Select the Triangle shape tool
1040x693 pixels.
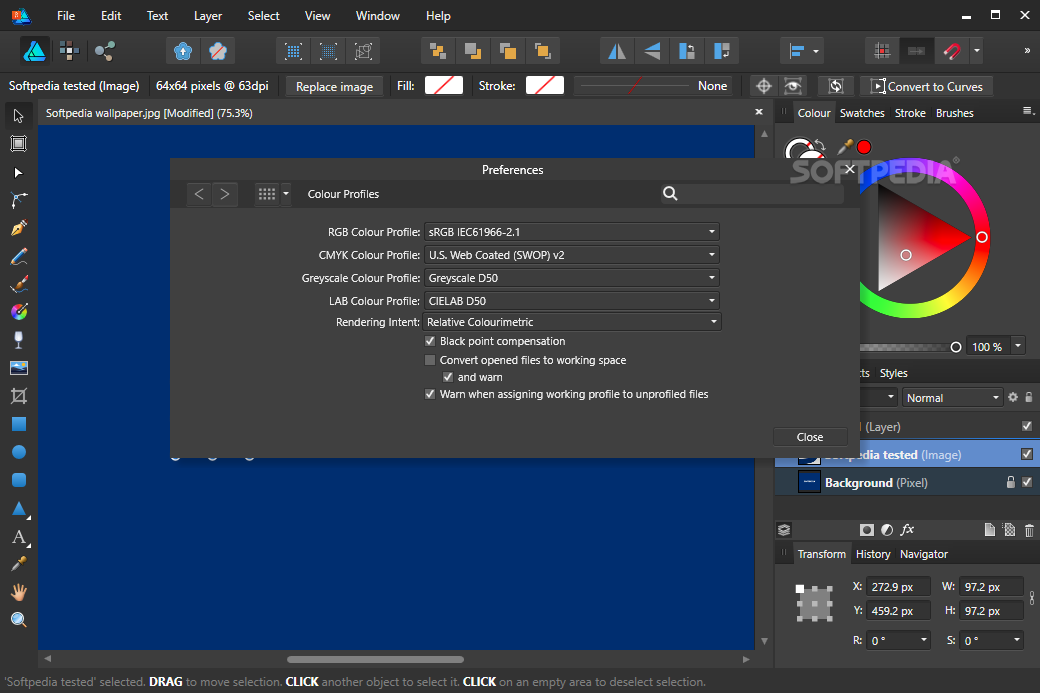(19, 509)
